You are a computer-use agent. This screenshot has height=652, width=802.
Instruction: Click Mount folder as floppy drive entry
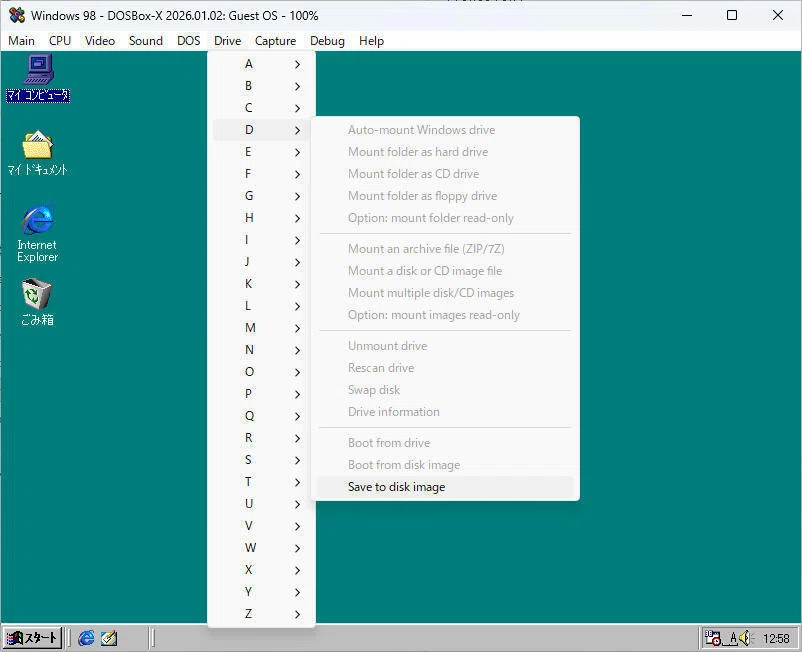(445, 196)
